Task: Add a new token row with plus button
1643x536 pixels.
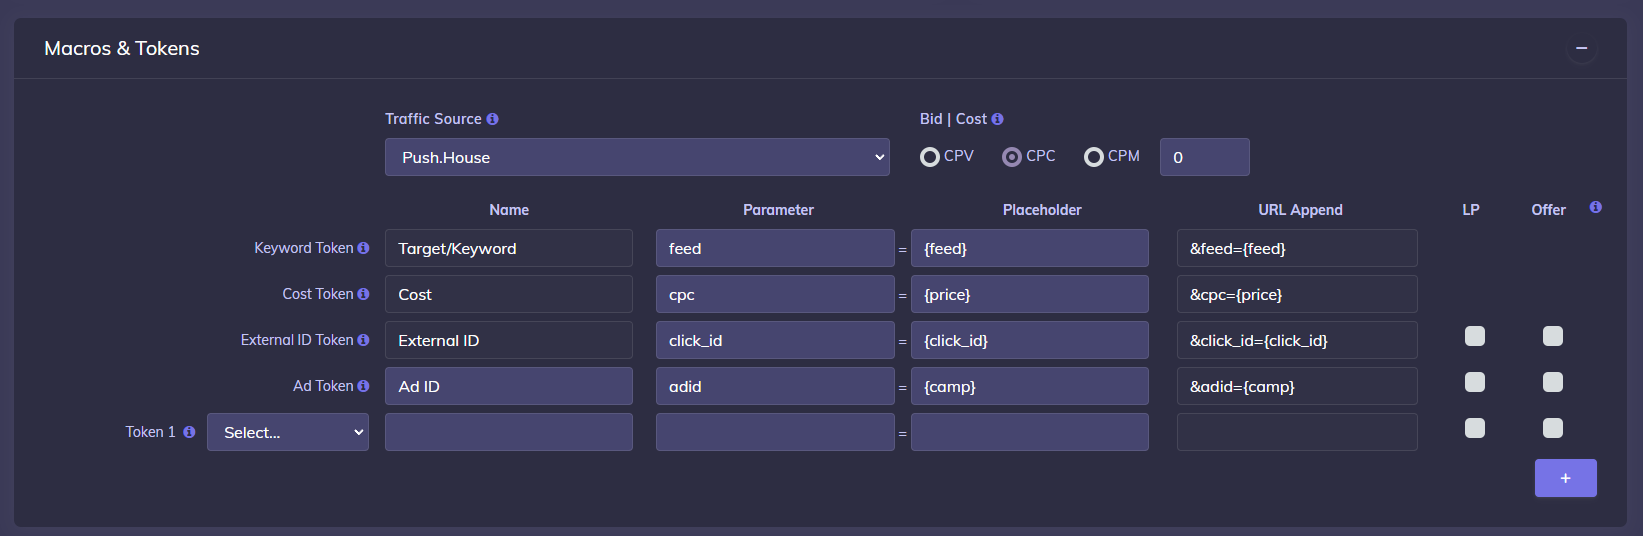Action: (x=1565, y=478)
